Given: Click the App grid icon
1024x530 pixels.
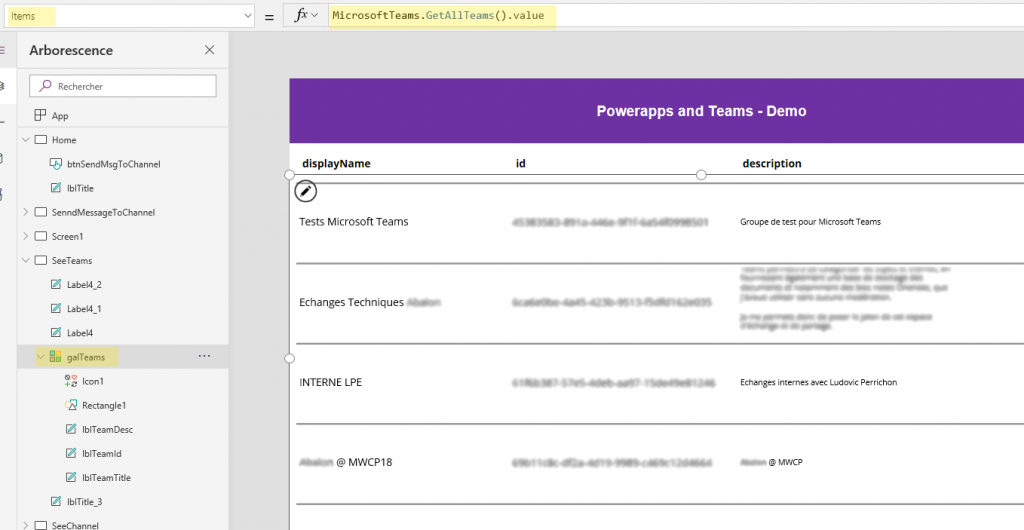Looking at the screenshot, I should click(x=40, y=116).
